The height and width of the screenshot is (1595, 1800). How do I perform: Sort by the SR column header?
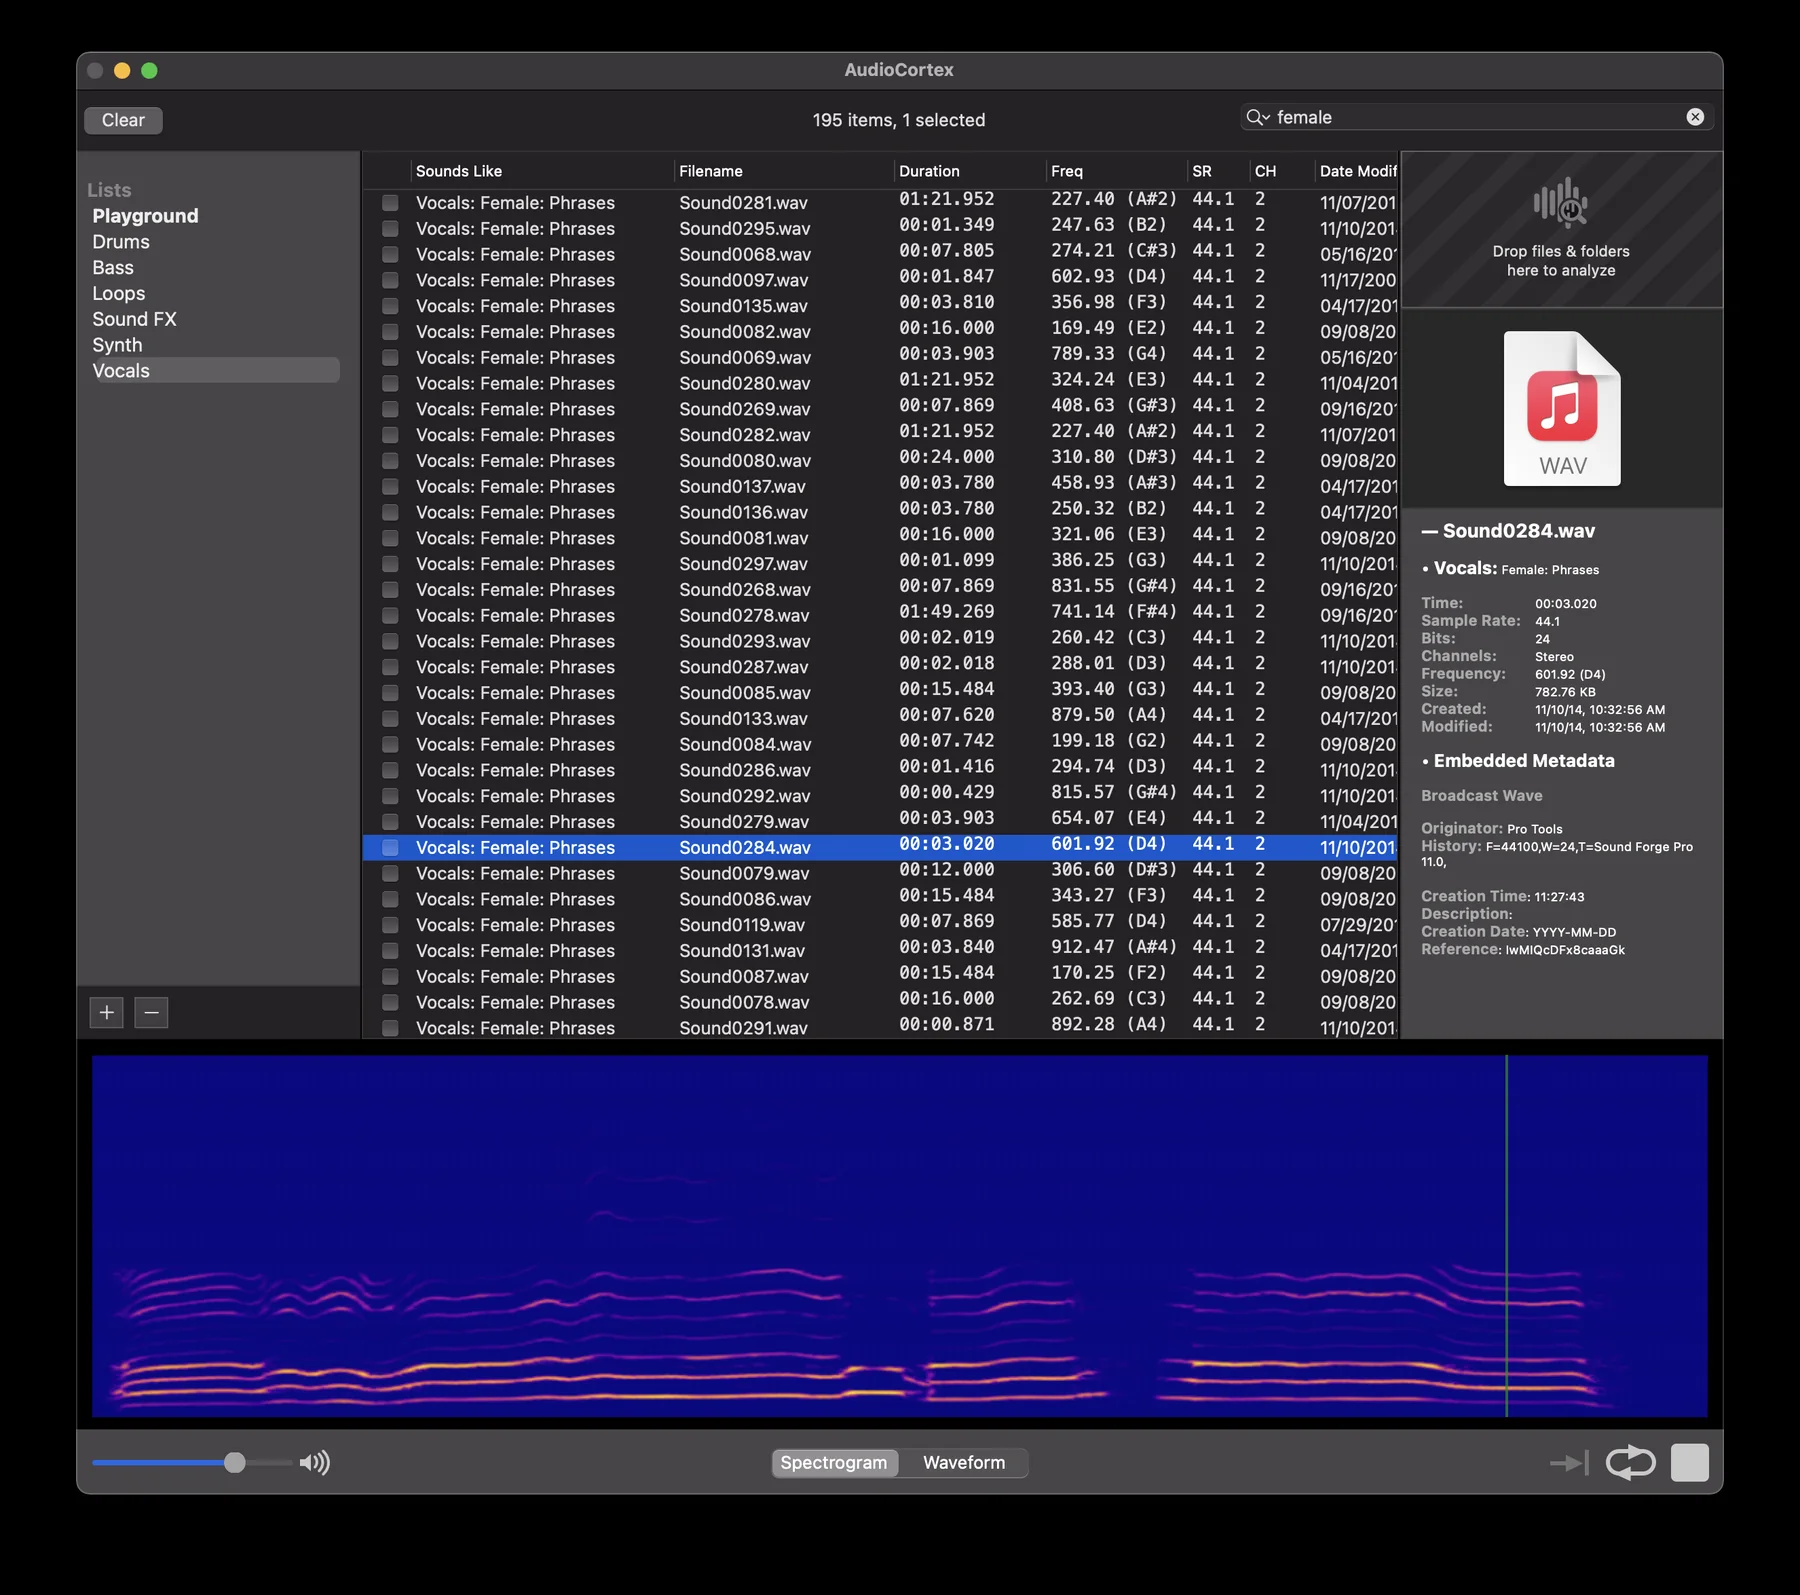(x=1218, y=171)
